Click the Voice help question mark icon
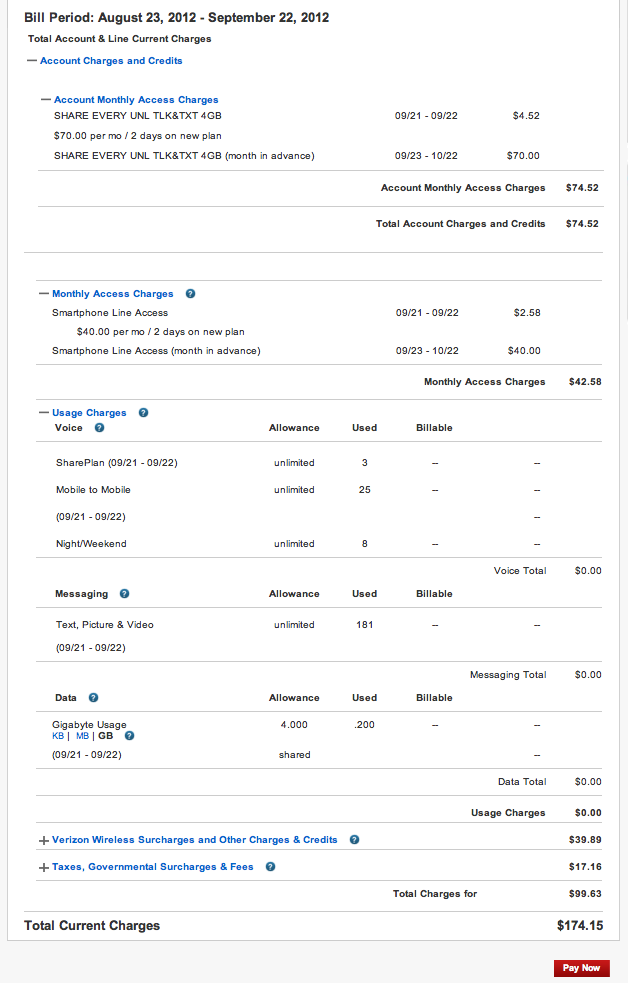Screen dimensions: 628x983 pyautogui.click(x=99, y=428)
